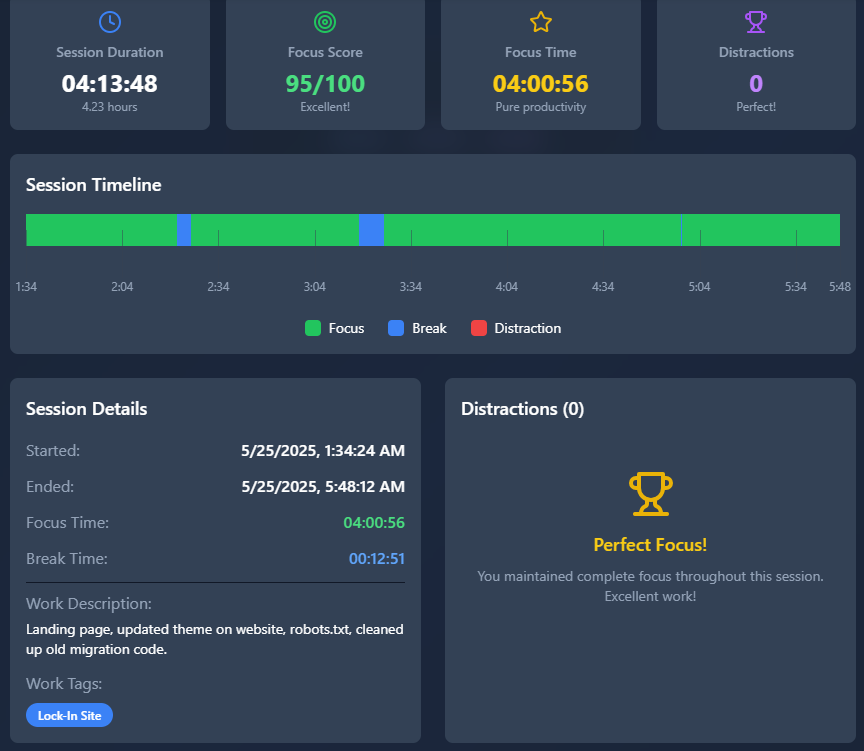
Task: Click the green Focus legend swatch
Action: (x=313, y=328)
